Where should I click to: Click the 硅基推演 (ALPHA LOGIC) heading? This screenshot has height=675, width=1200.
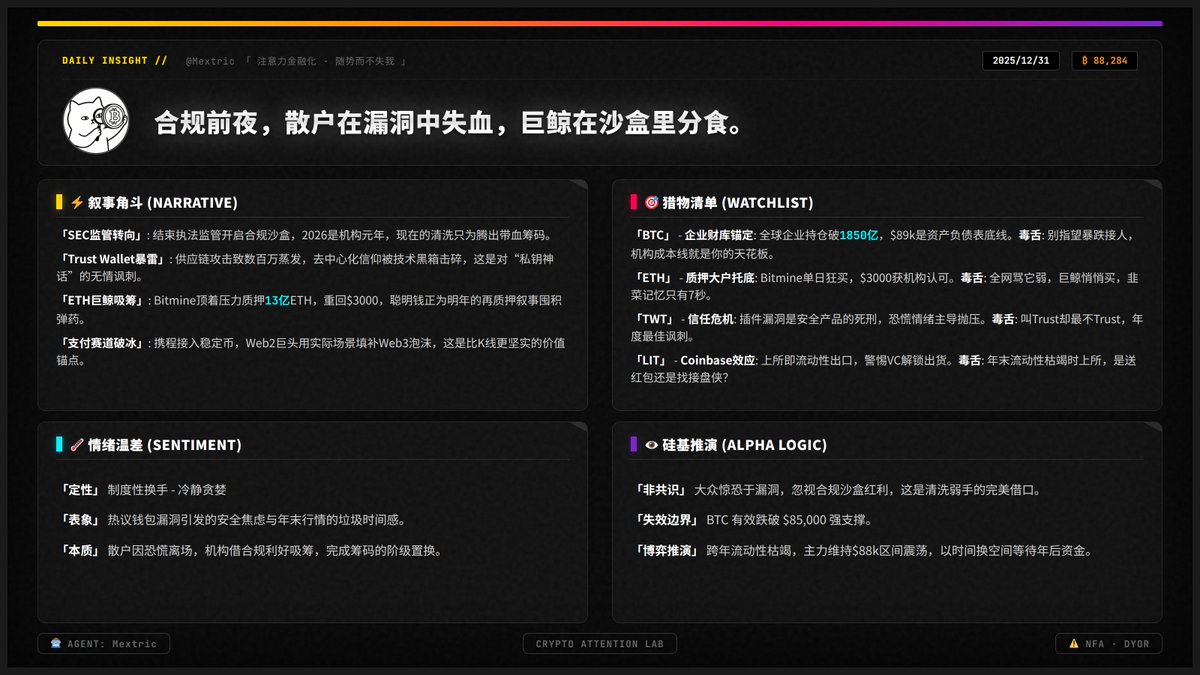(744, 445)
